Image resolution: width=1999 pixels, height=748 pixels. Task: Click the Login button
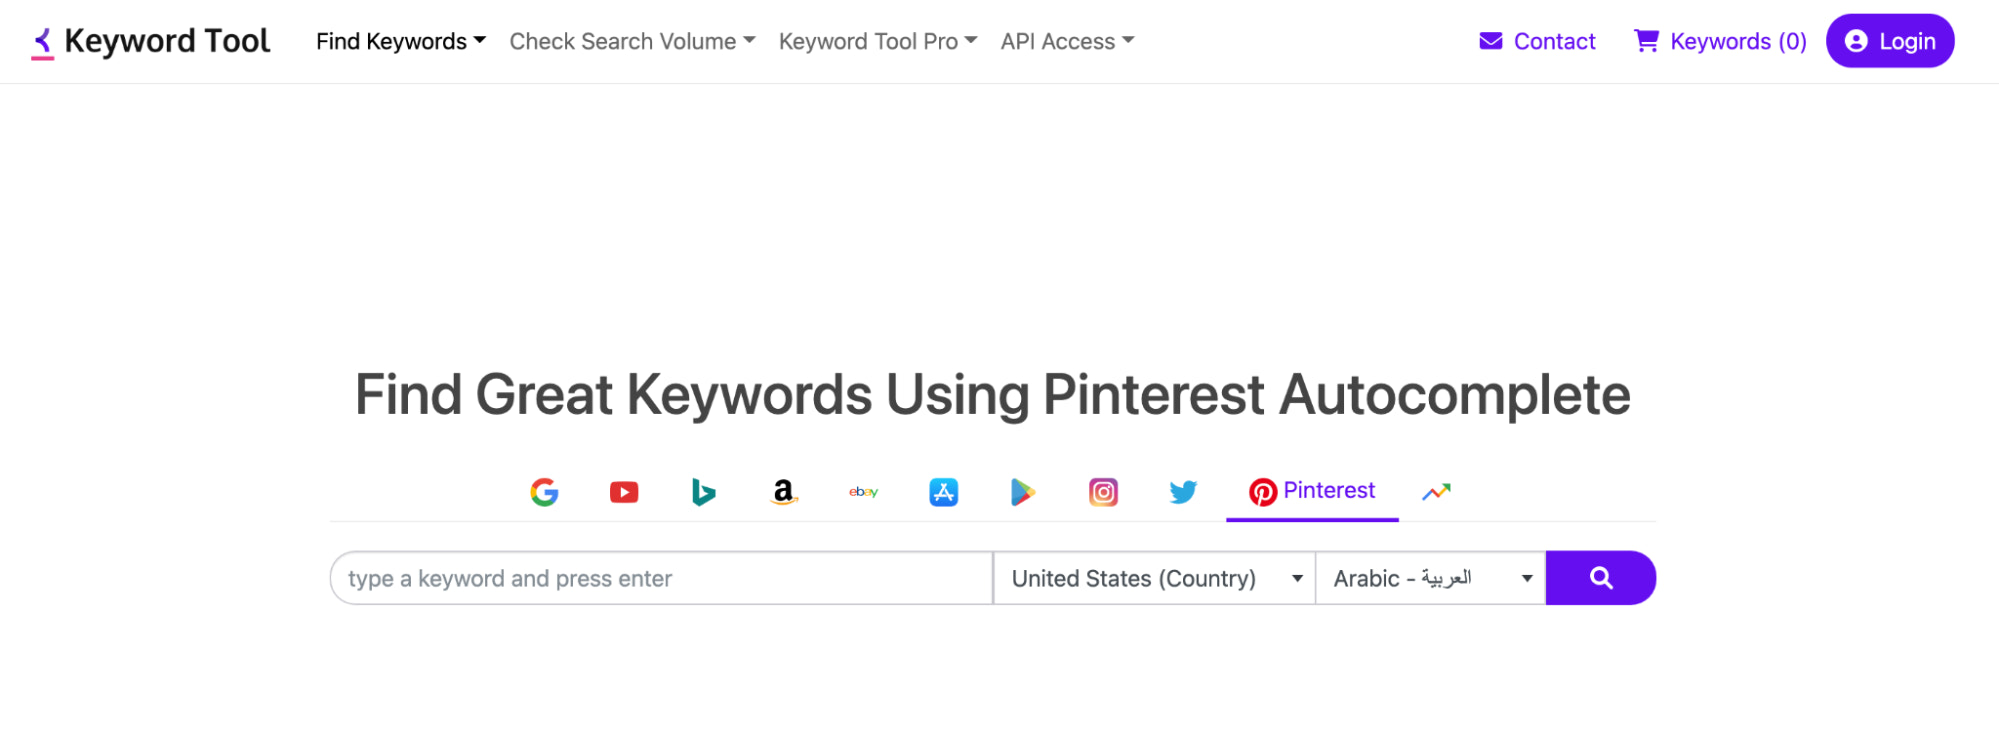click(x=1889, y=41)
